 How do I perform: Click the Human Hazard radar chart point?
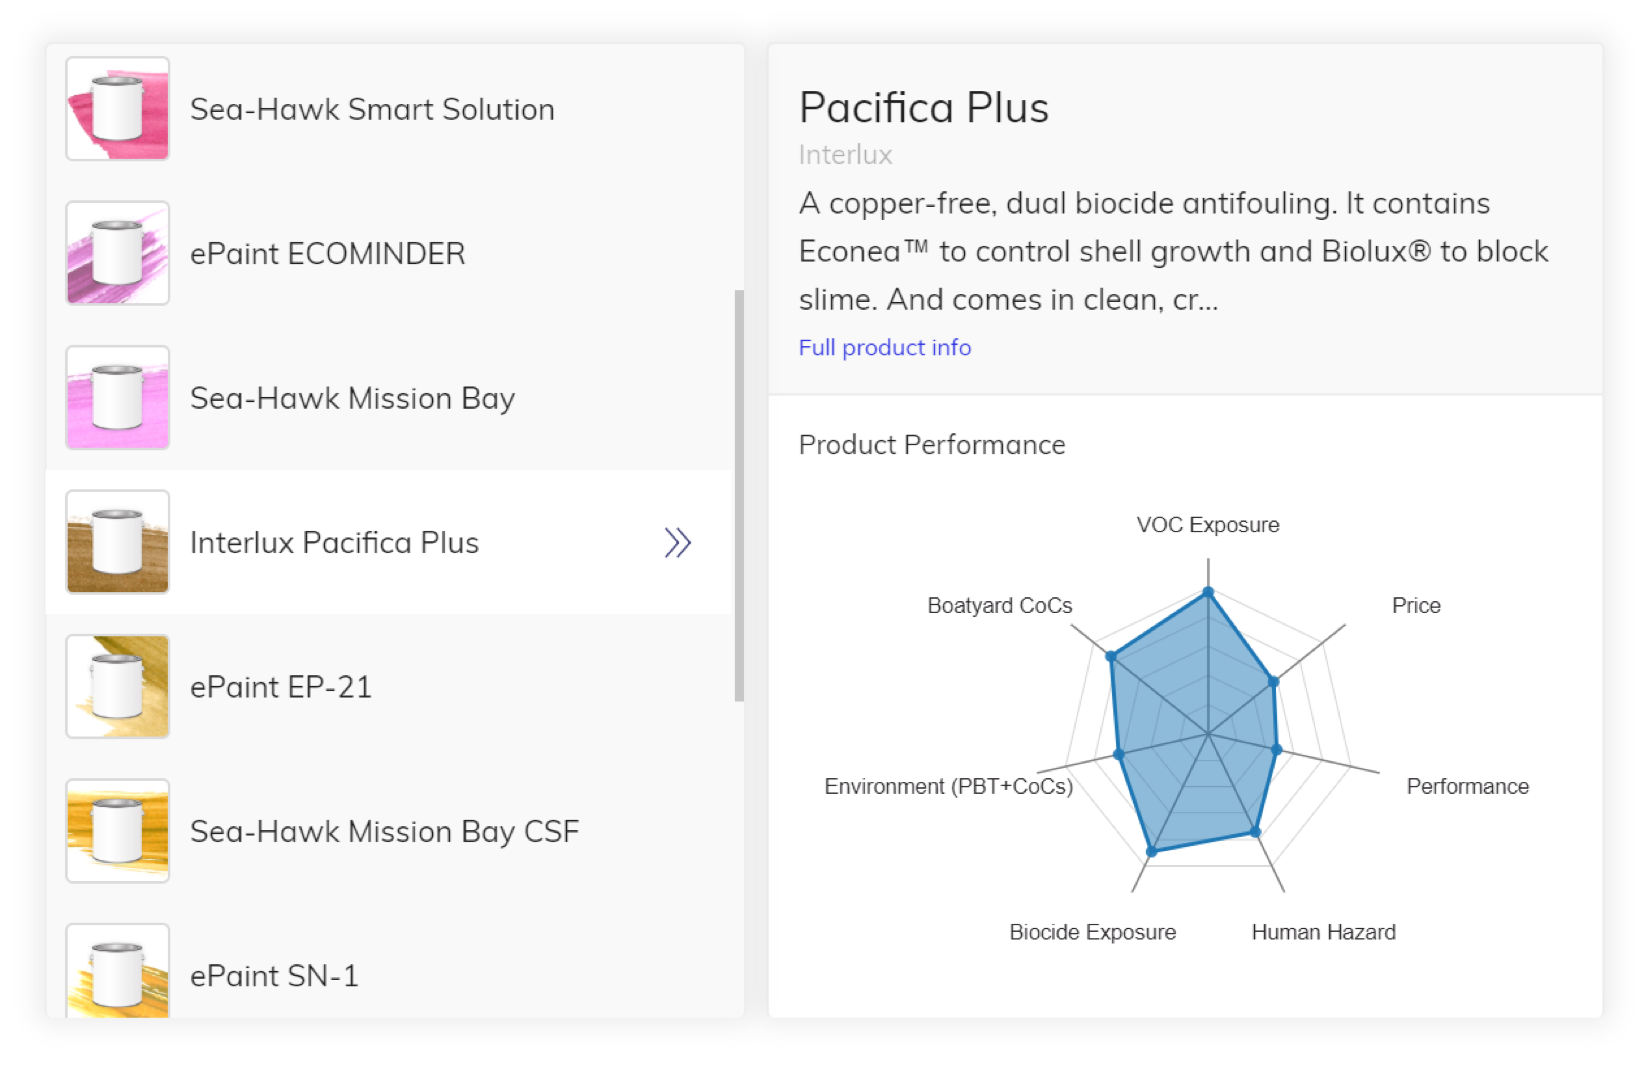pyautogui.click(x=1256, y=831)
